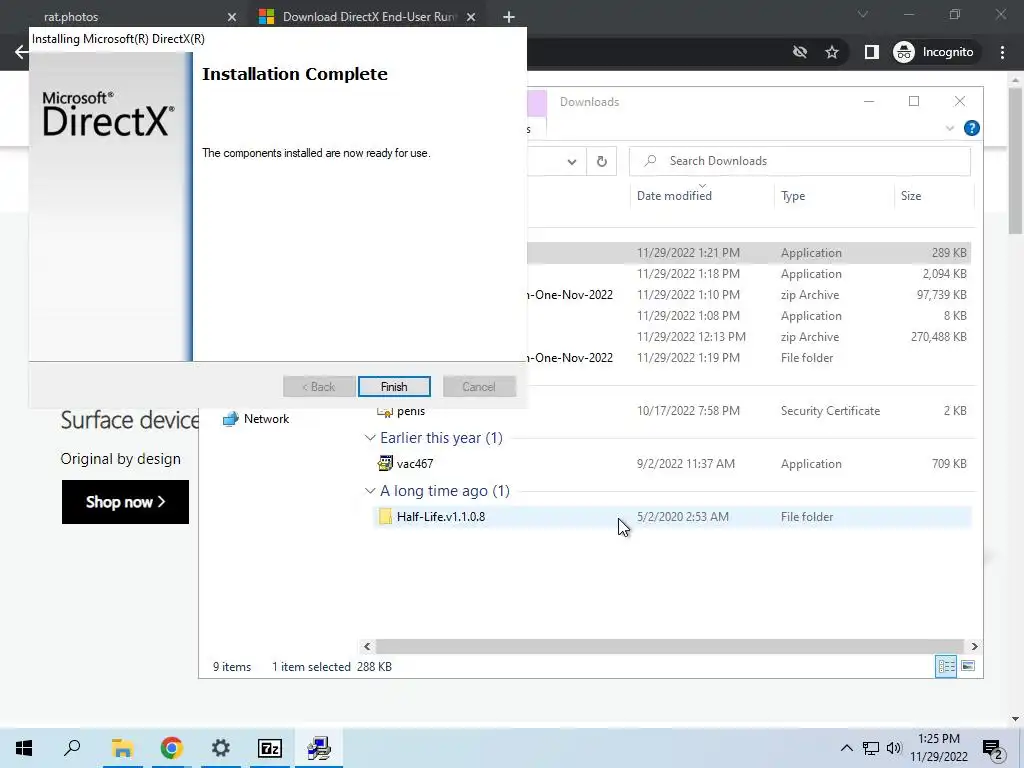Show hidden system tray icons
1024x768 pixels.
[x=846, y=748]
